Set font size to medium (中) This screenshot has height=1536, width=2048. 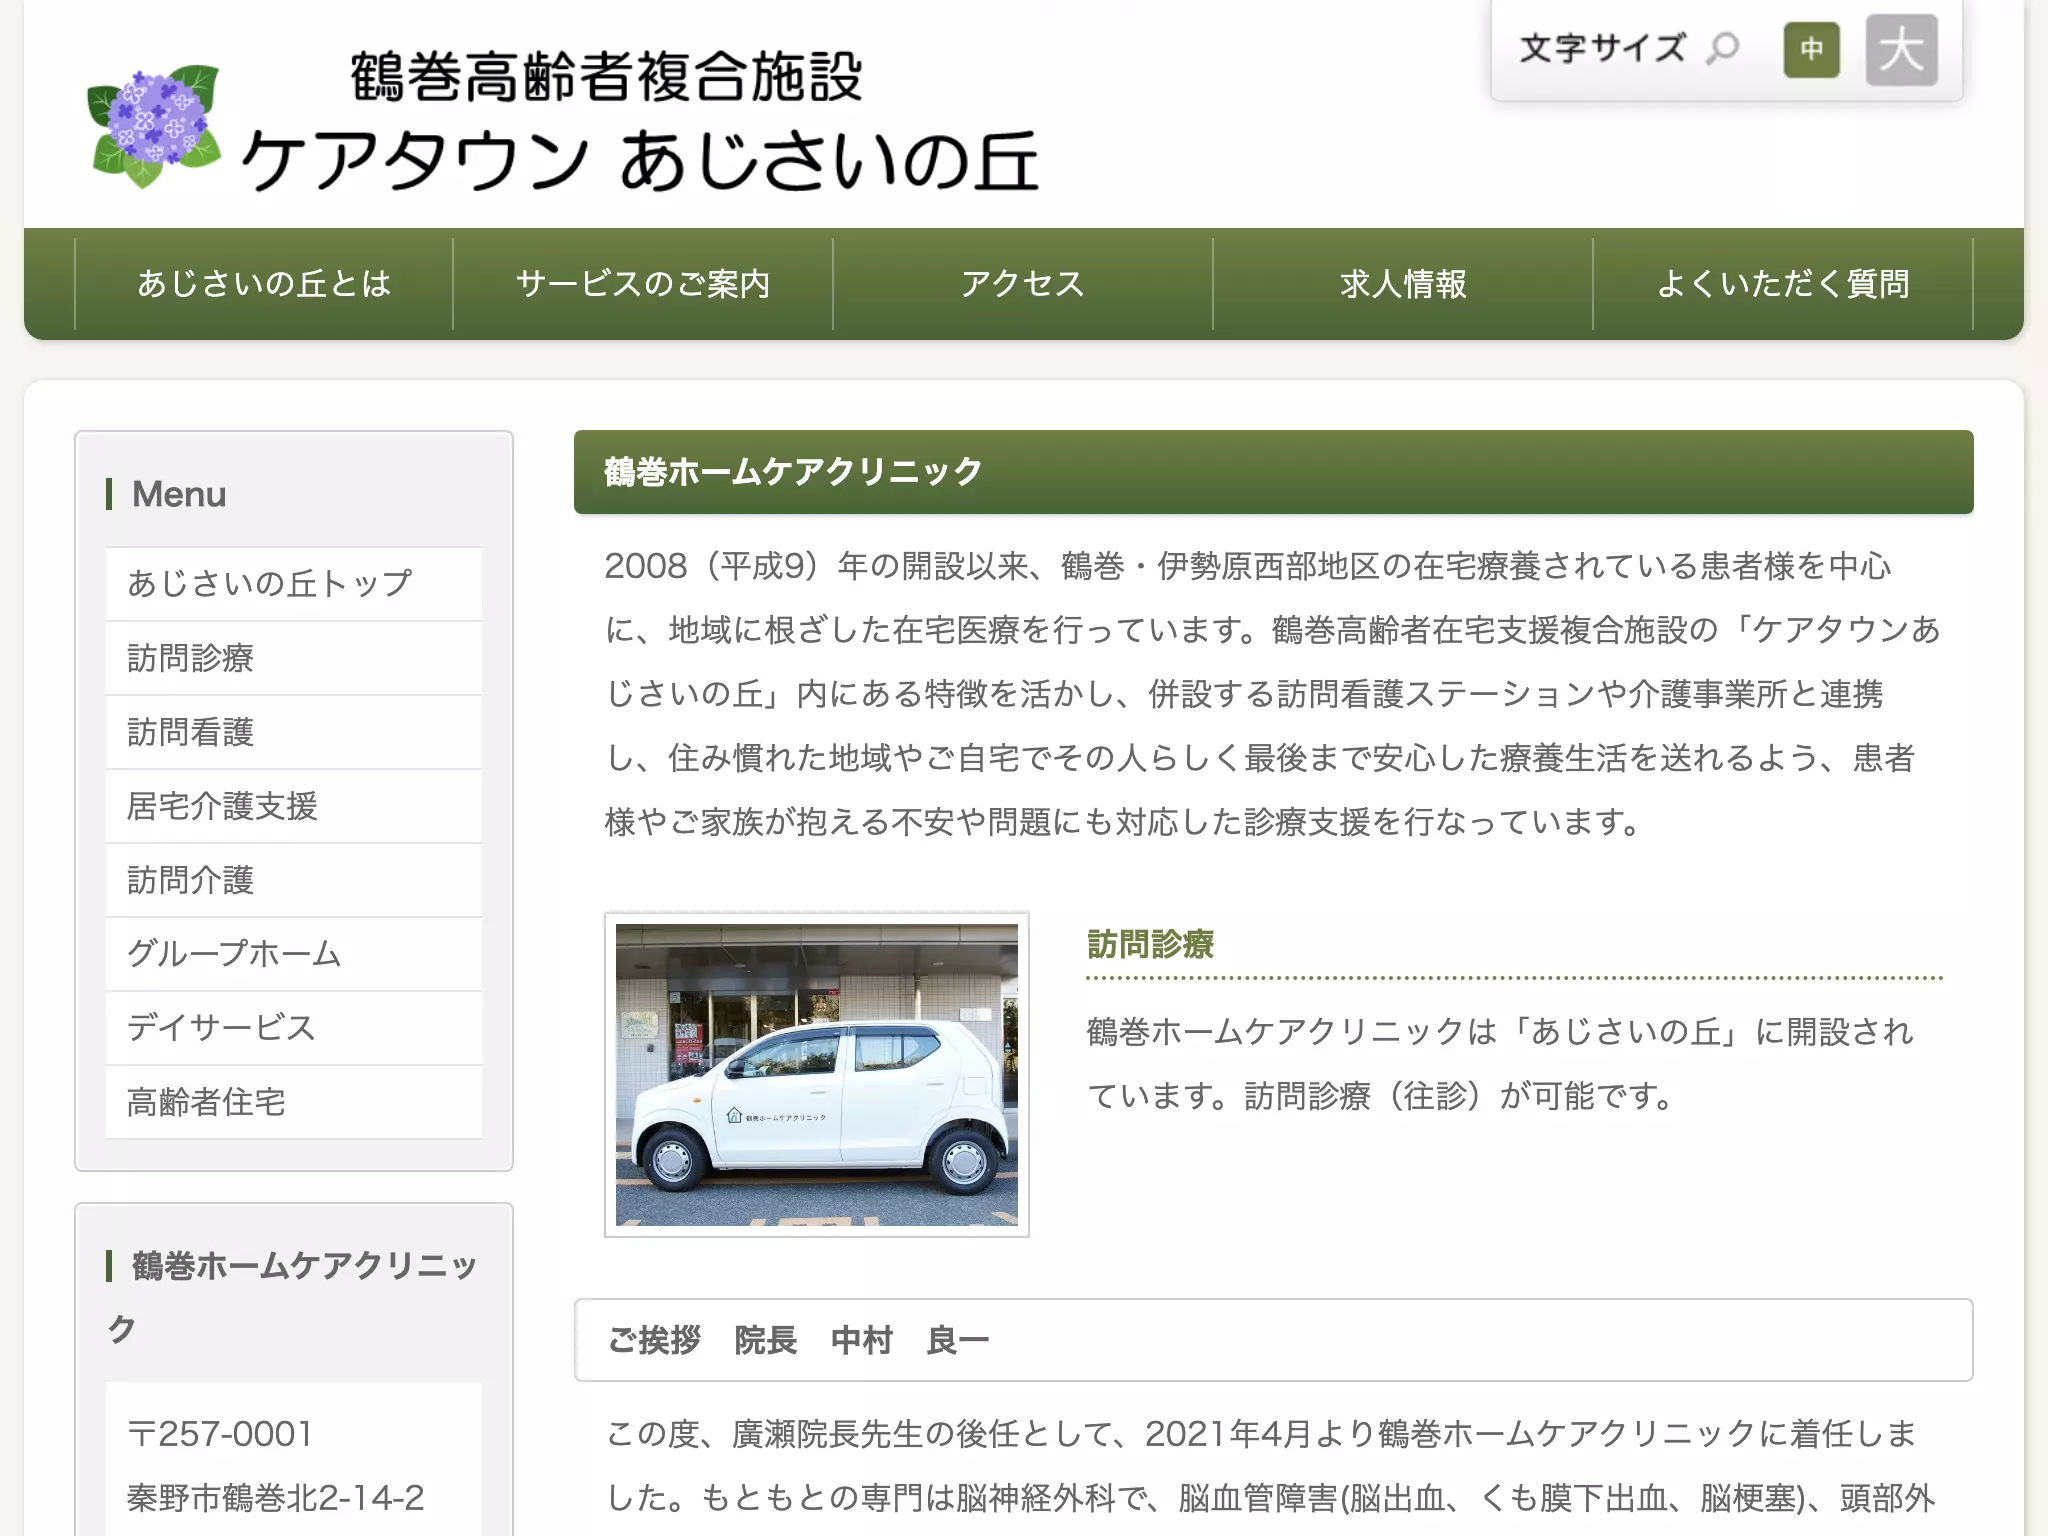[x=1811, y=50]
